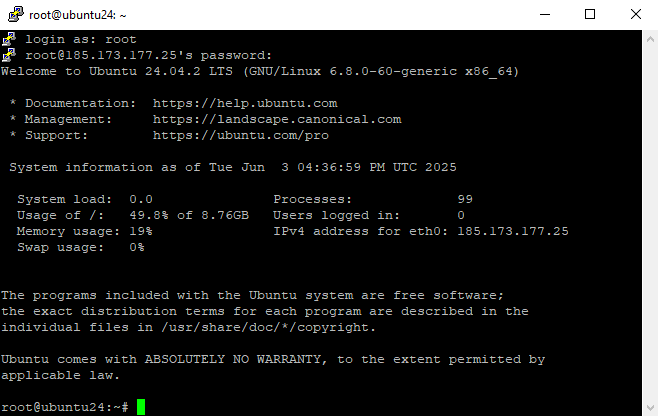Screen dimensions: 658x416
Task: Click the scrollbar up arrow
Action: click(650, 39)
